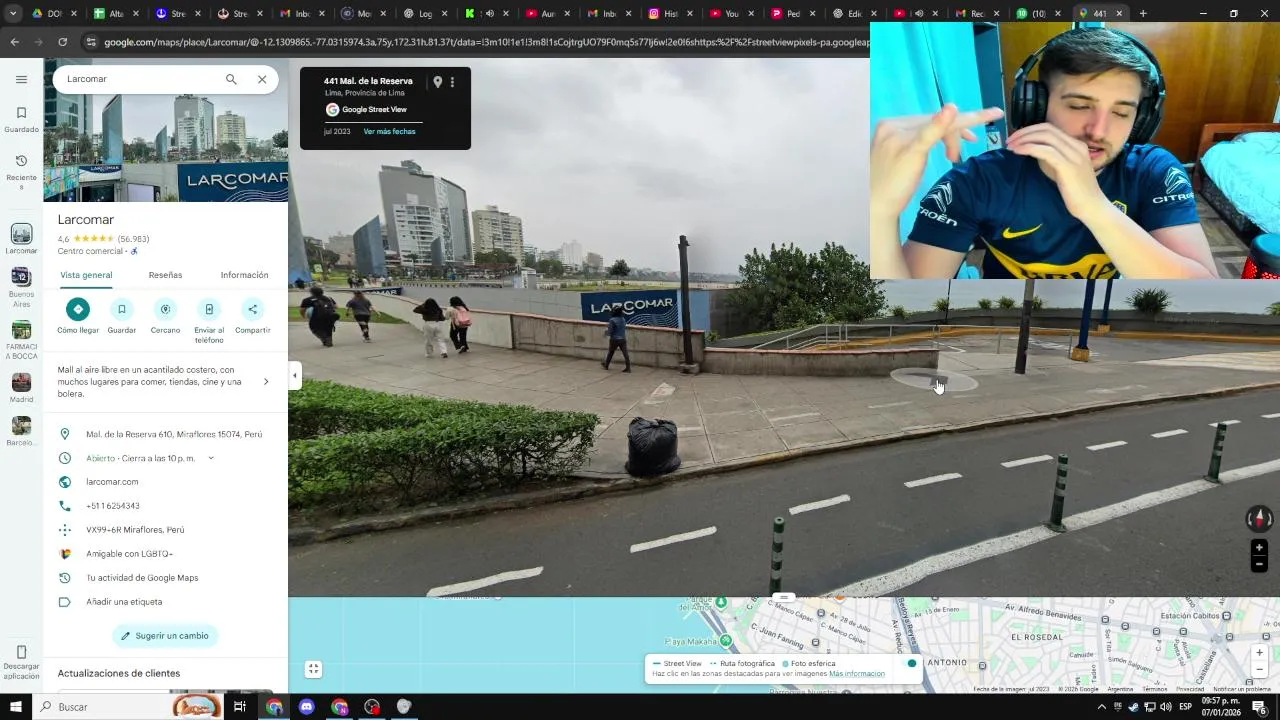
Task: Click the Cómo llegar directions icon
Action: coord(78,309)
